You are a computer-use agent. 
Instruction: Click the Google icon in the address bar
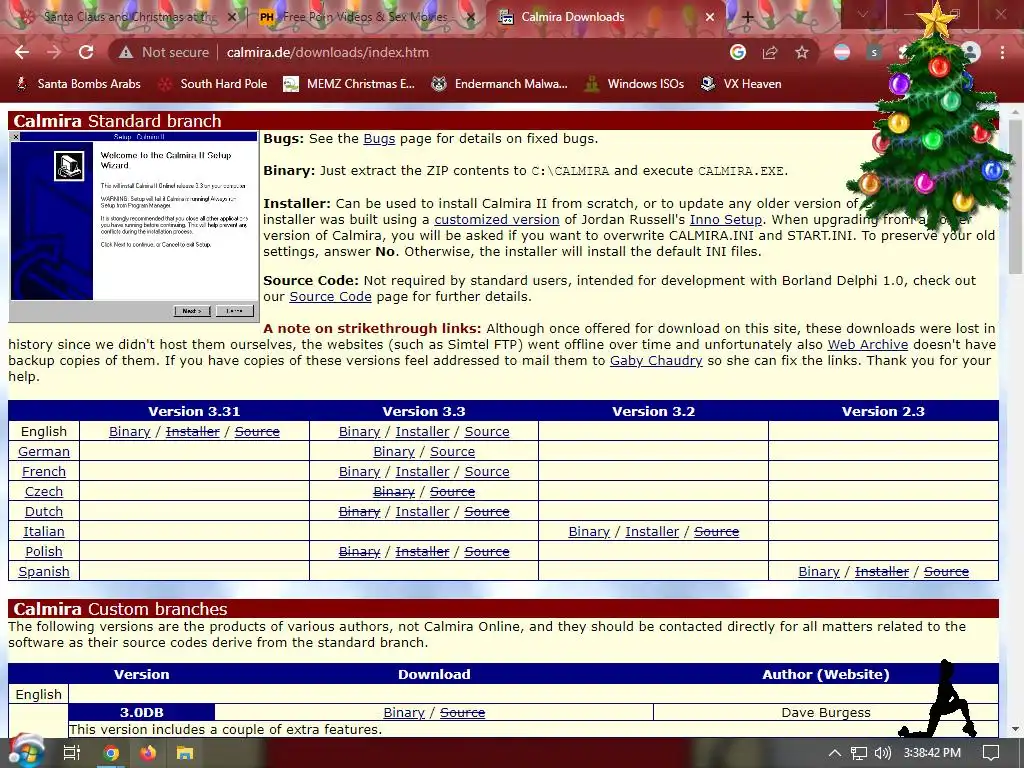tap(738, 52)
